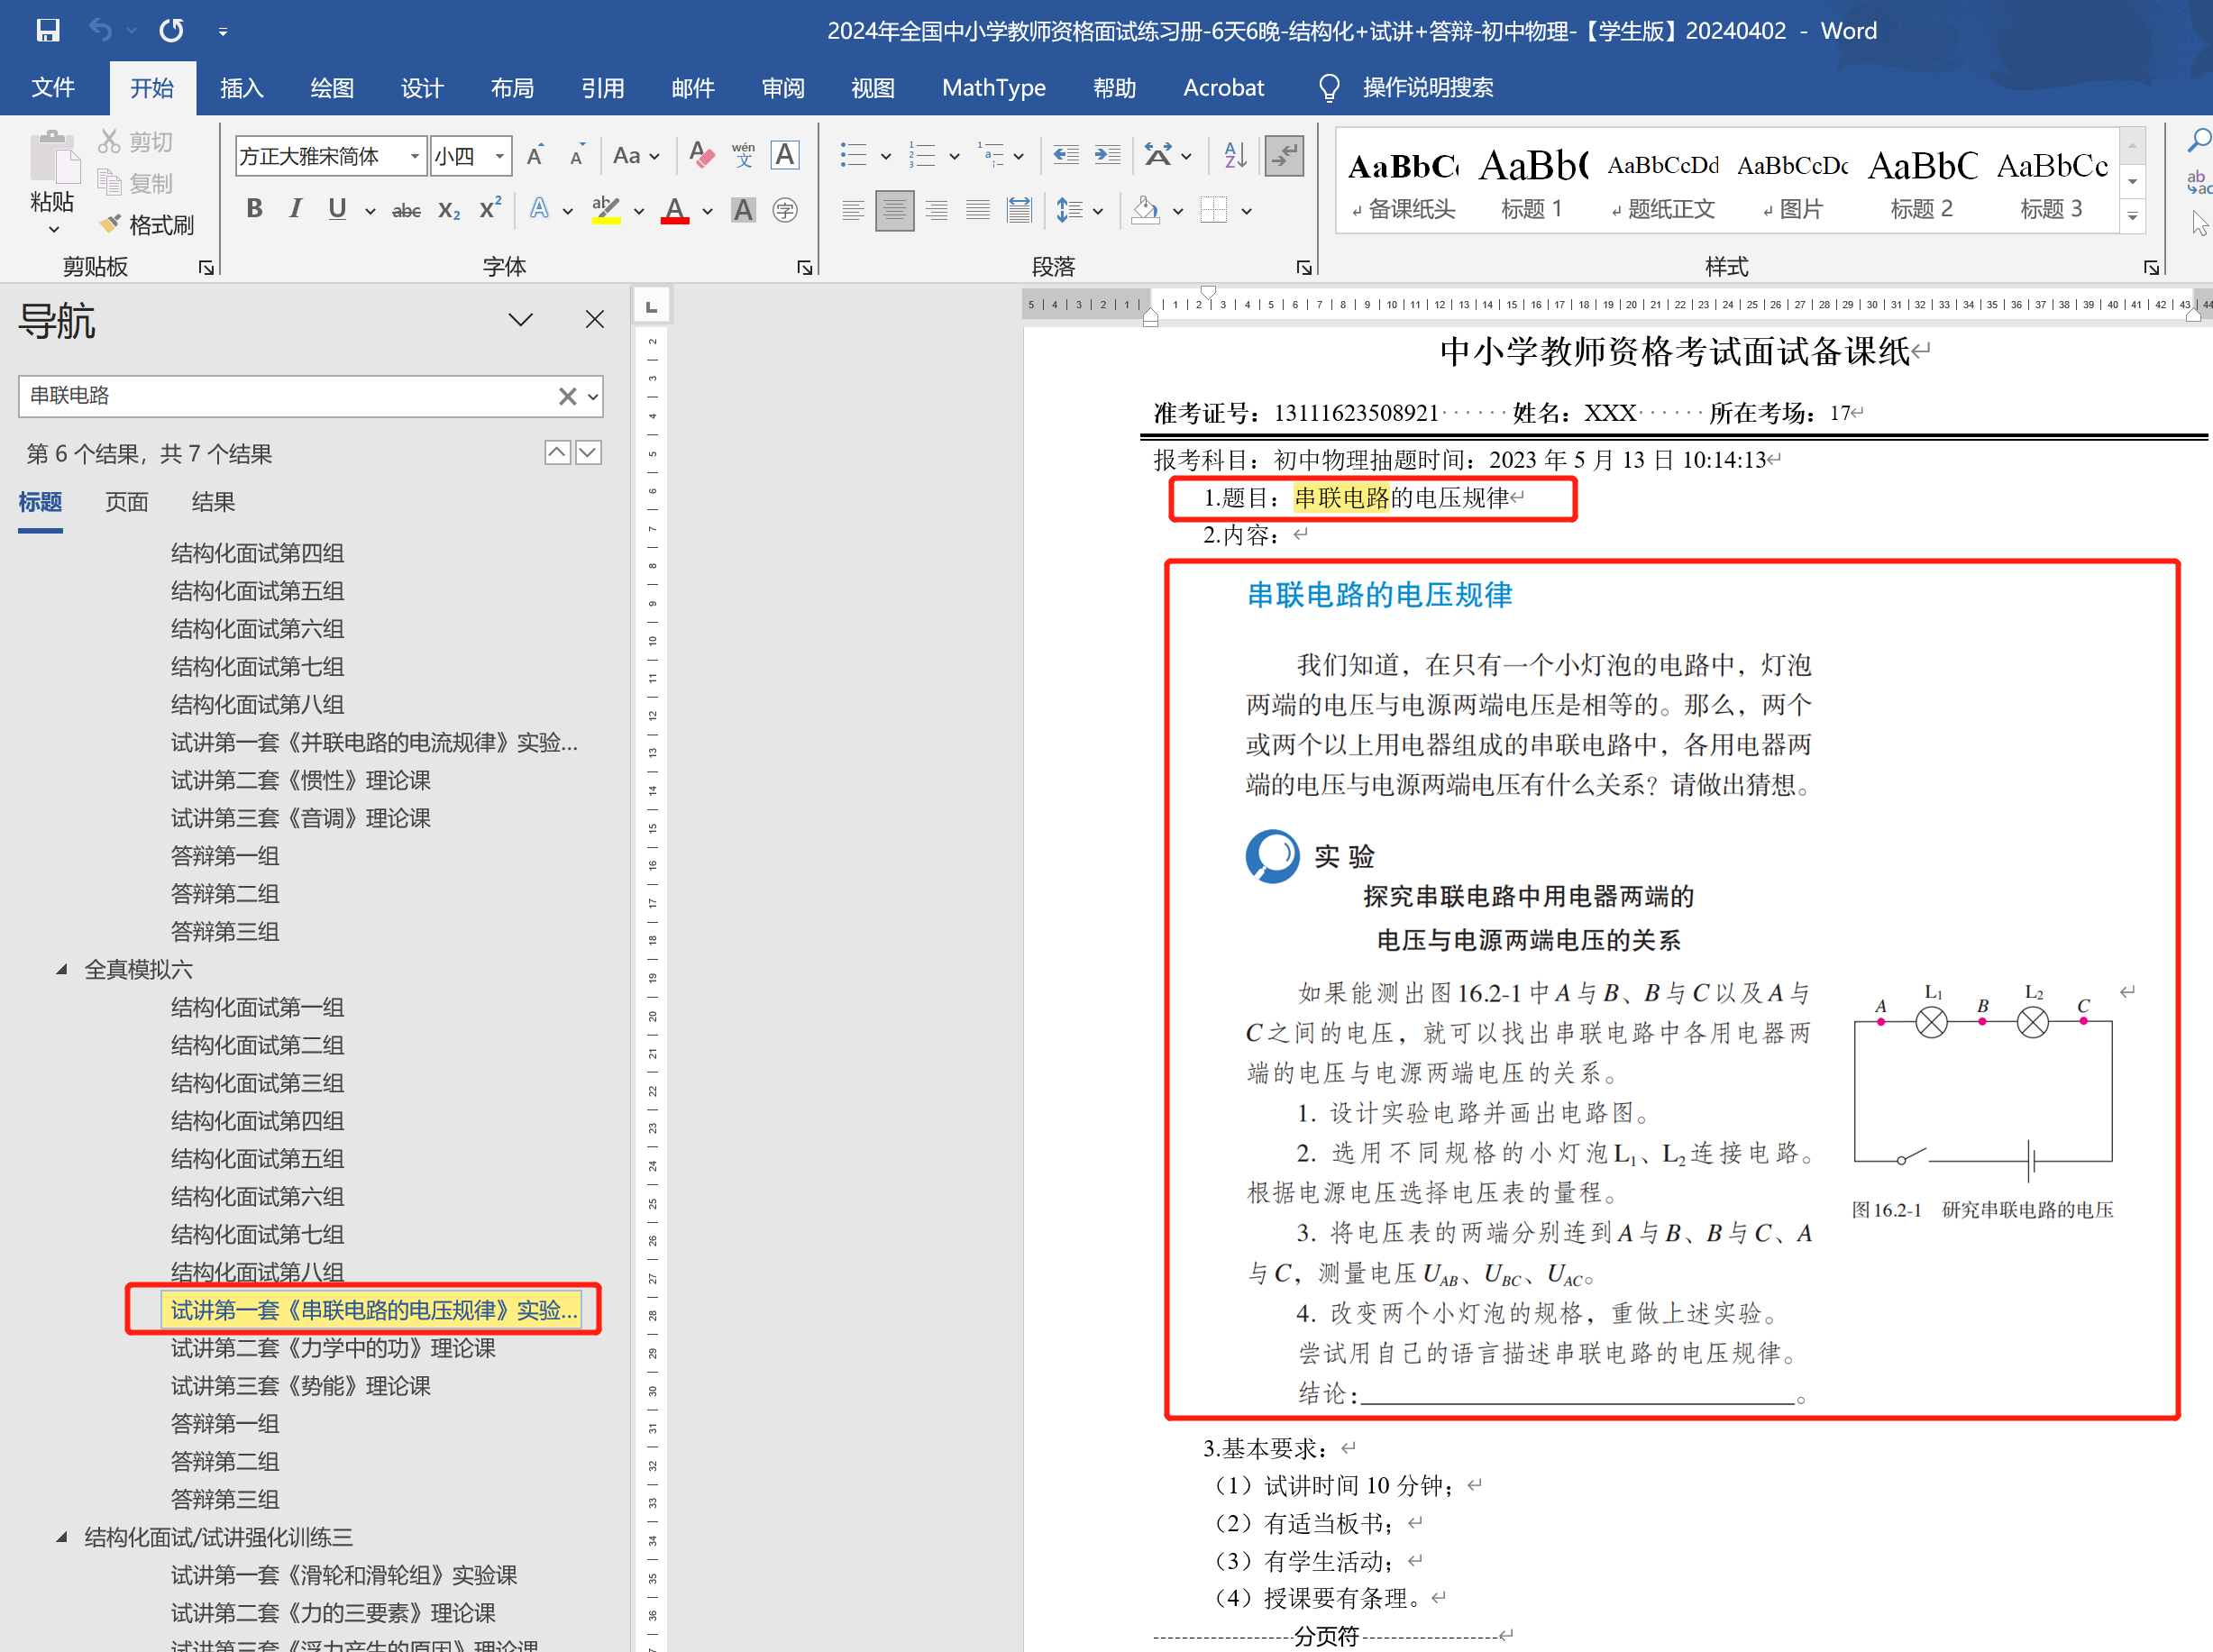2213x1652 pixels.
Task: Toggle show paragraph marks button
Action: [1283, 155]
